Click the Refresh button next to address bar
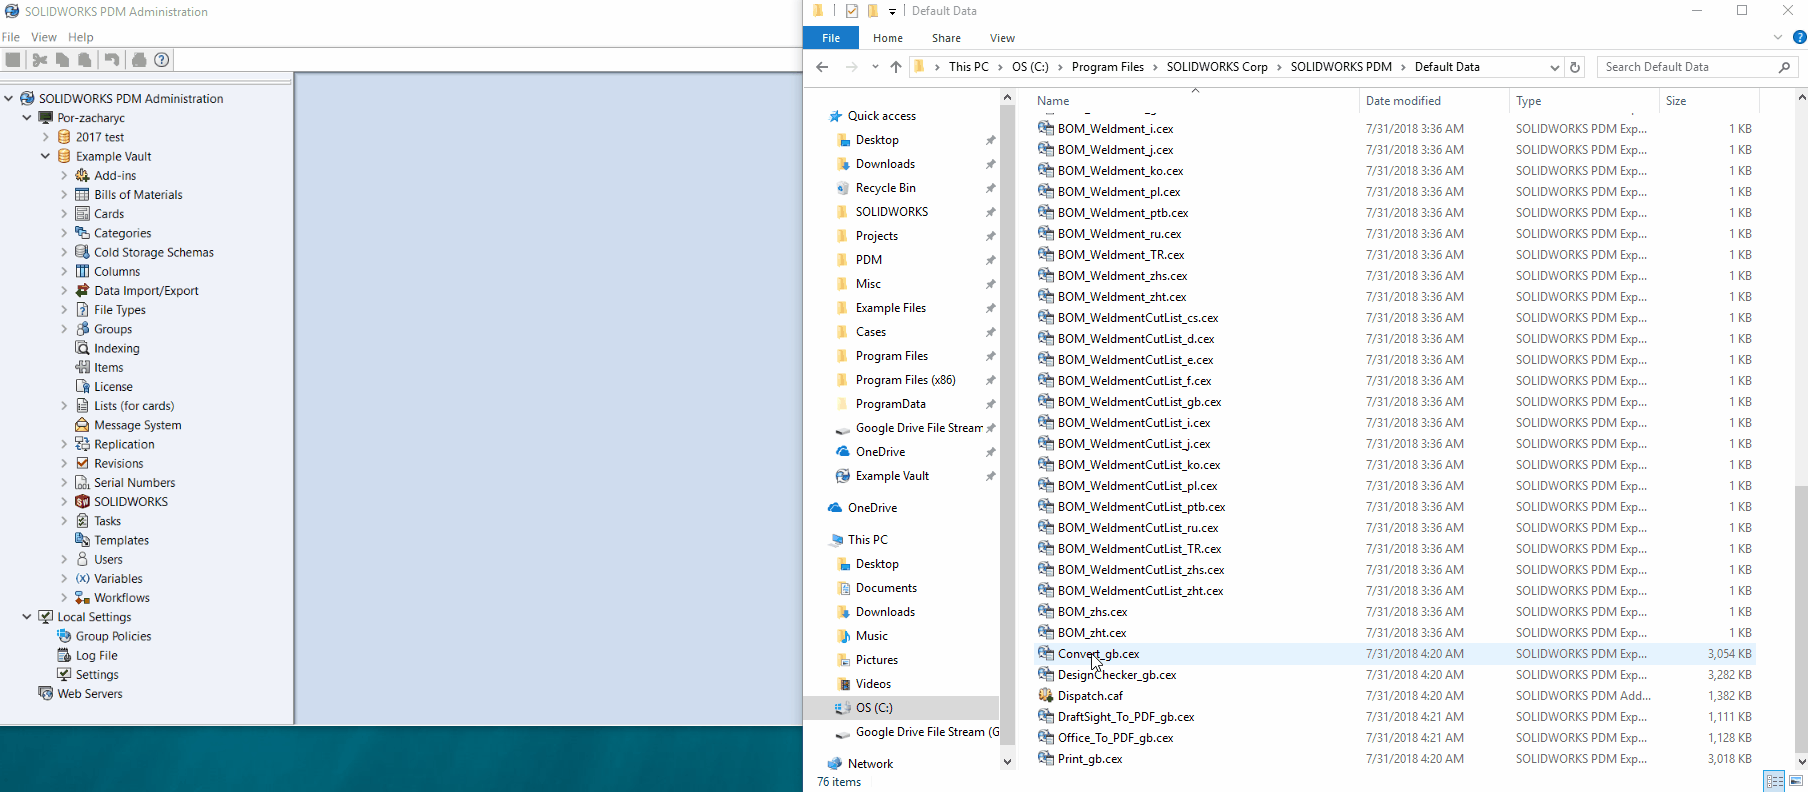The image size is (1808, 792). click(1575, 67)
